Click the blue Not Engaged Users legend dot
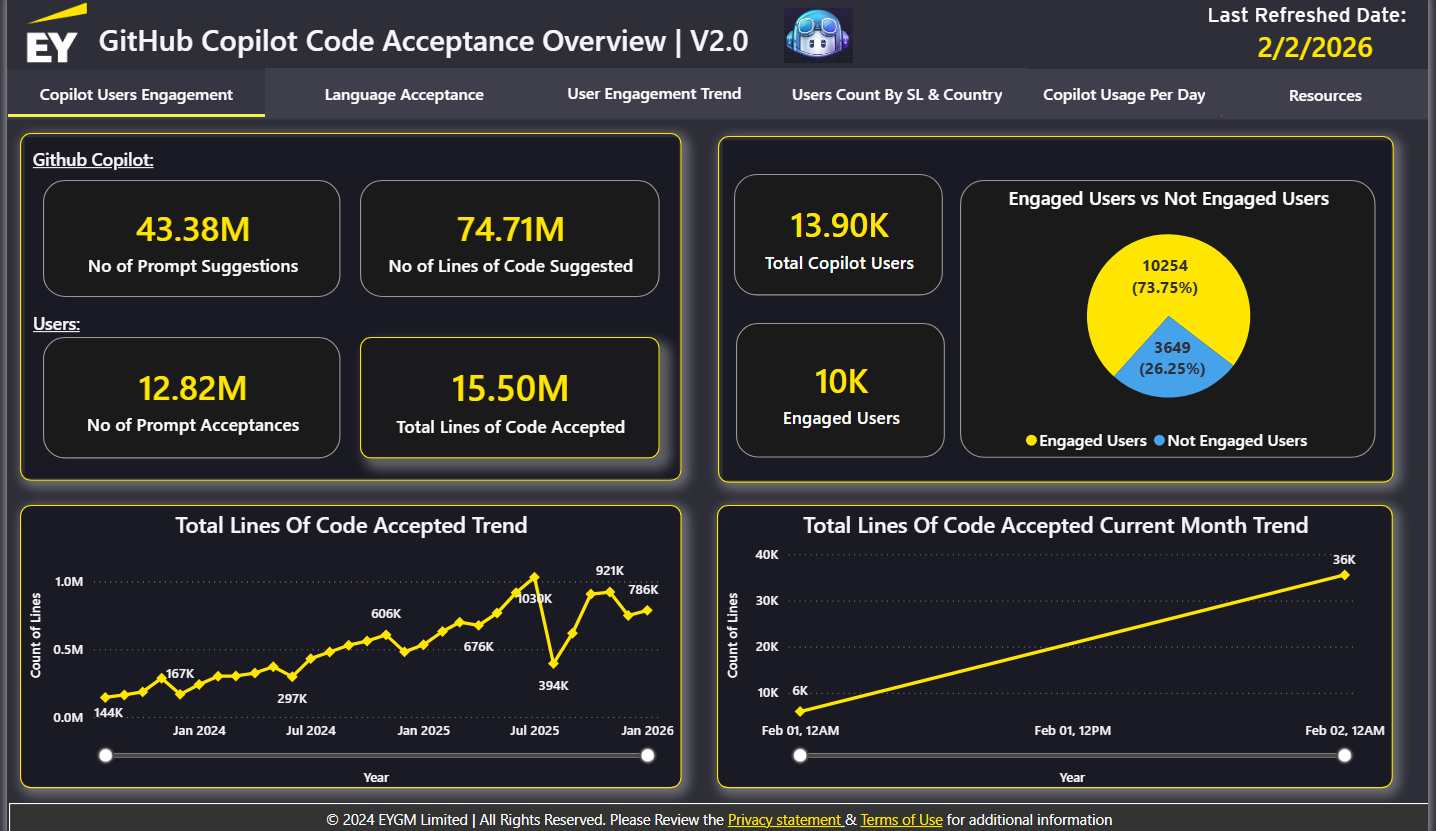 1159,441
